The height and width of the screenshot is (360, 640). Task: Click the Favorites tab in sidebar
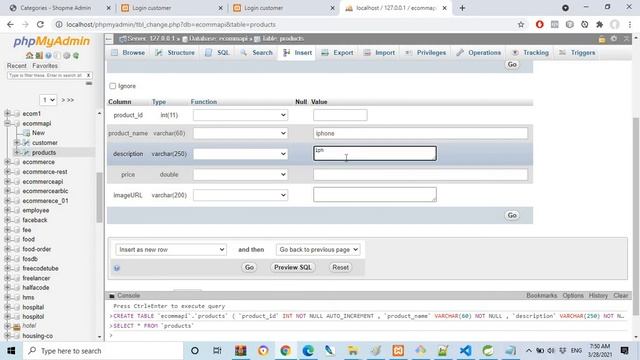tap(45, 66)
